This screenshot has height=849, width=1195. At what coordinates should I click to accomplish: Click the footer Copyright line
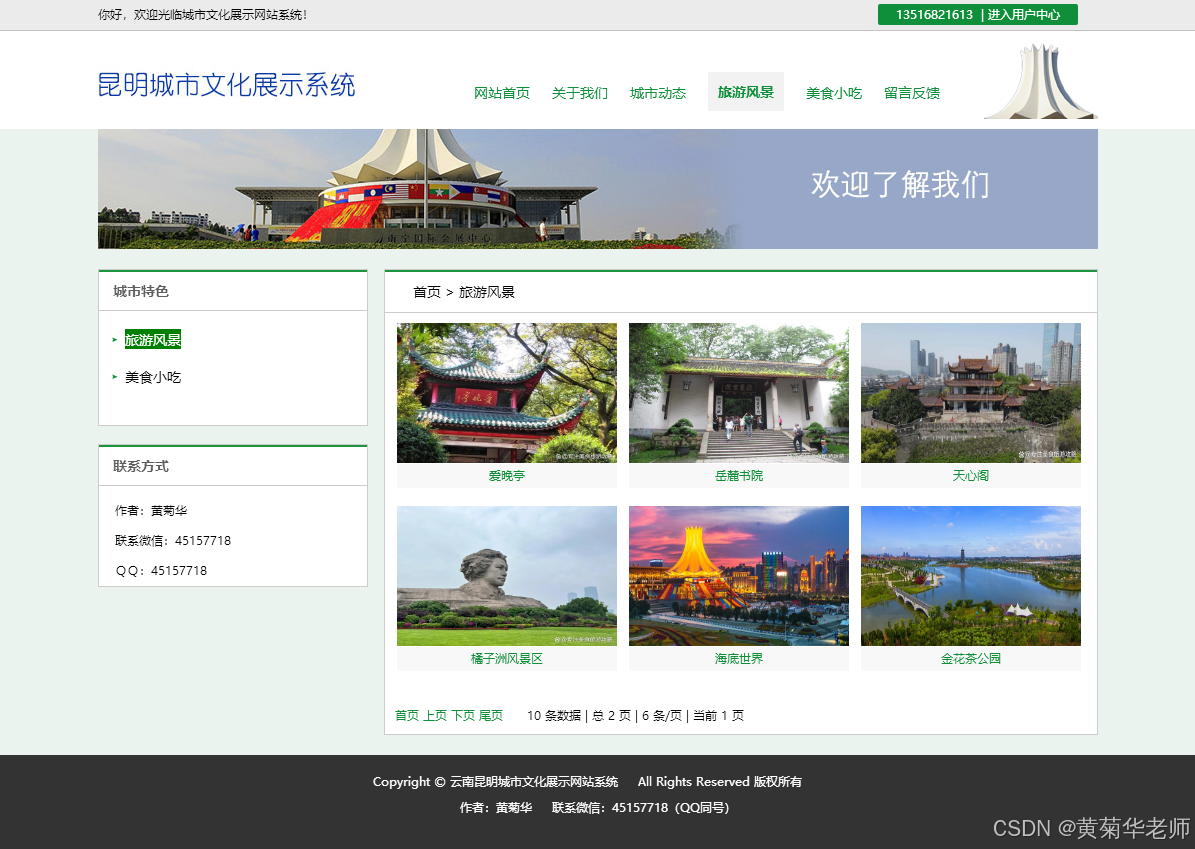click(587, 782)
